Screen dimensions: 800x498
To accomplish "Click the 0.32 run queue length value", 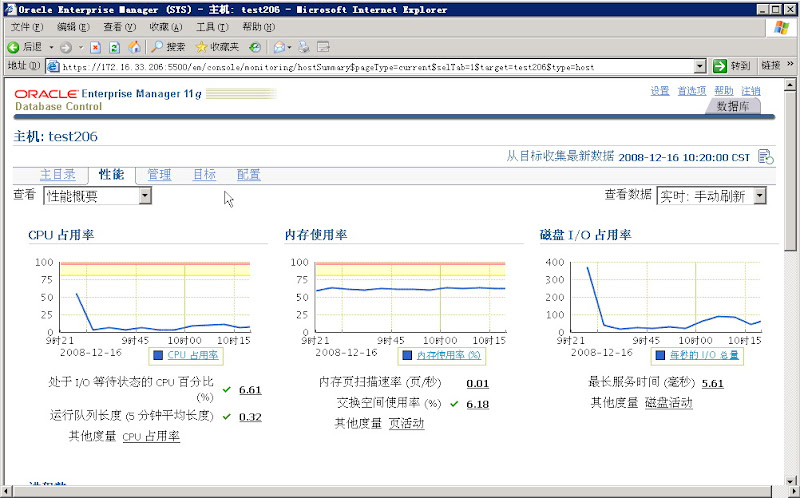I will [250, 417].
